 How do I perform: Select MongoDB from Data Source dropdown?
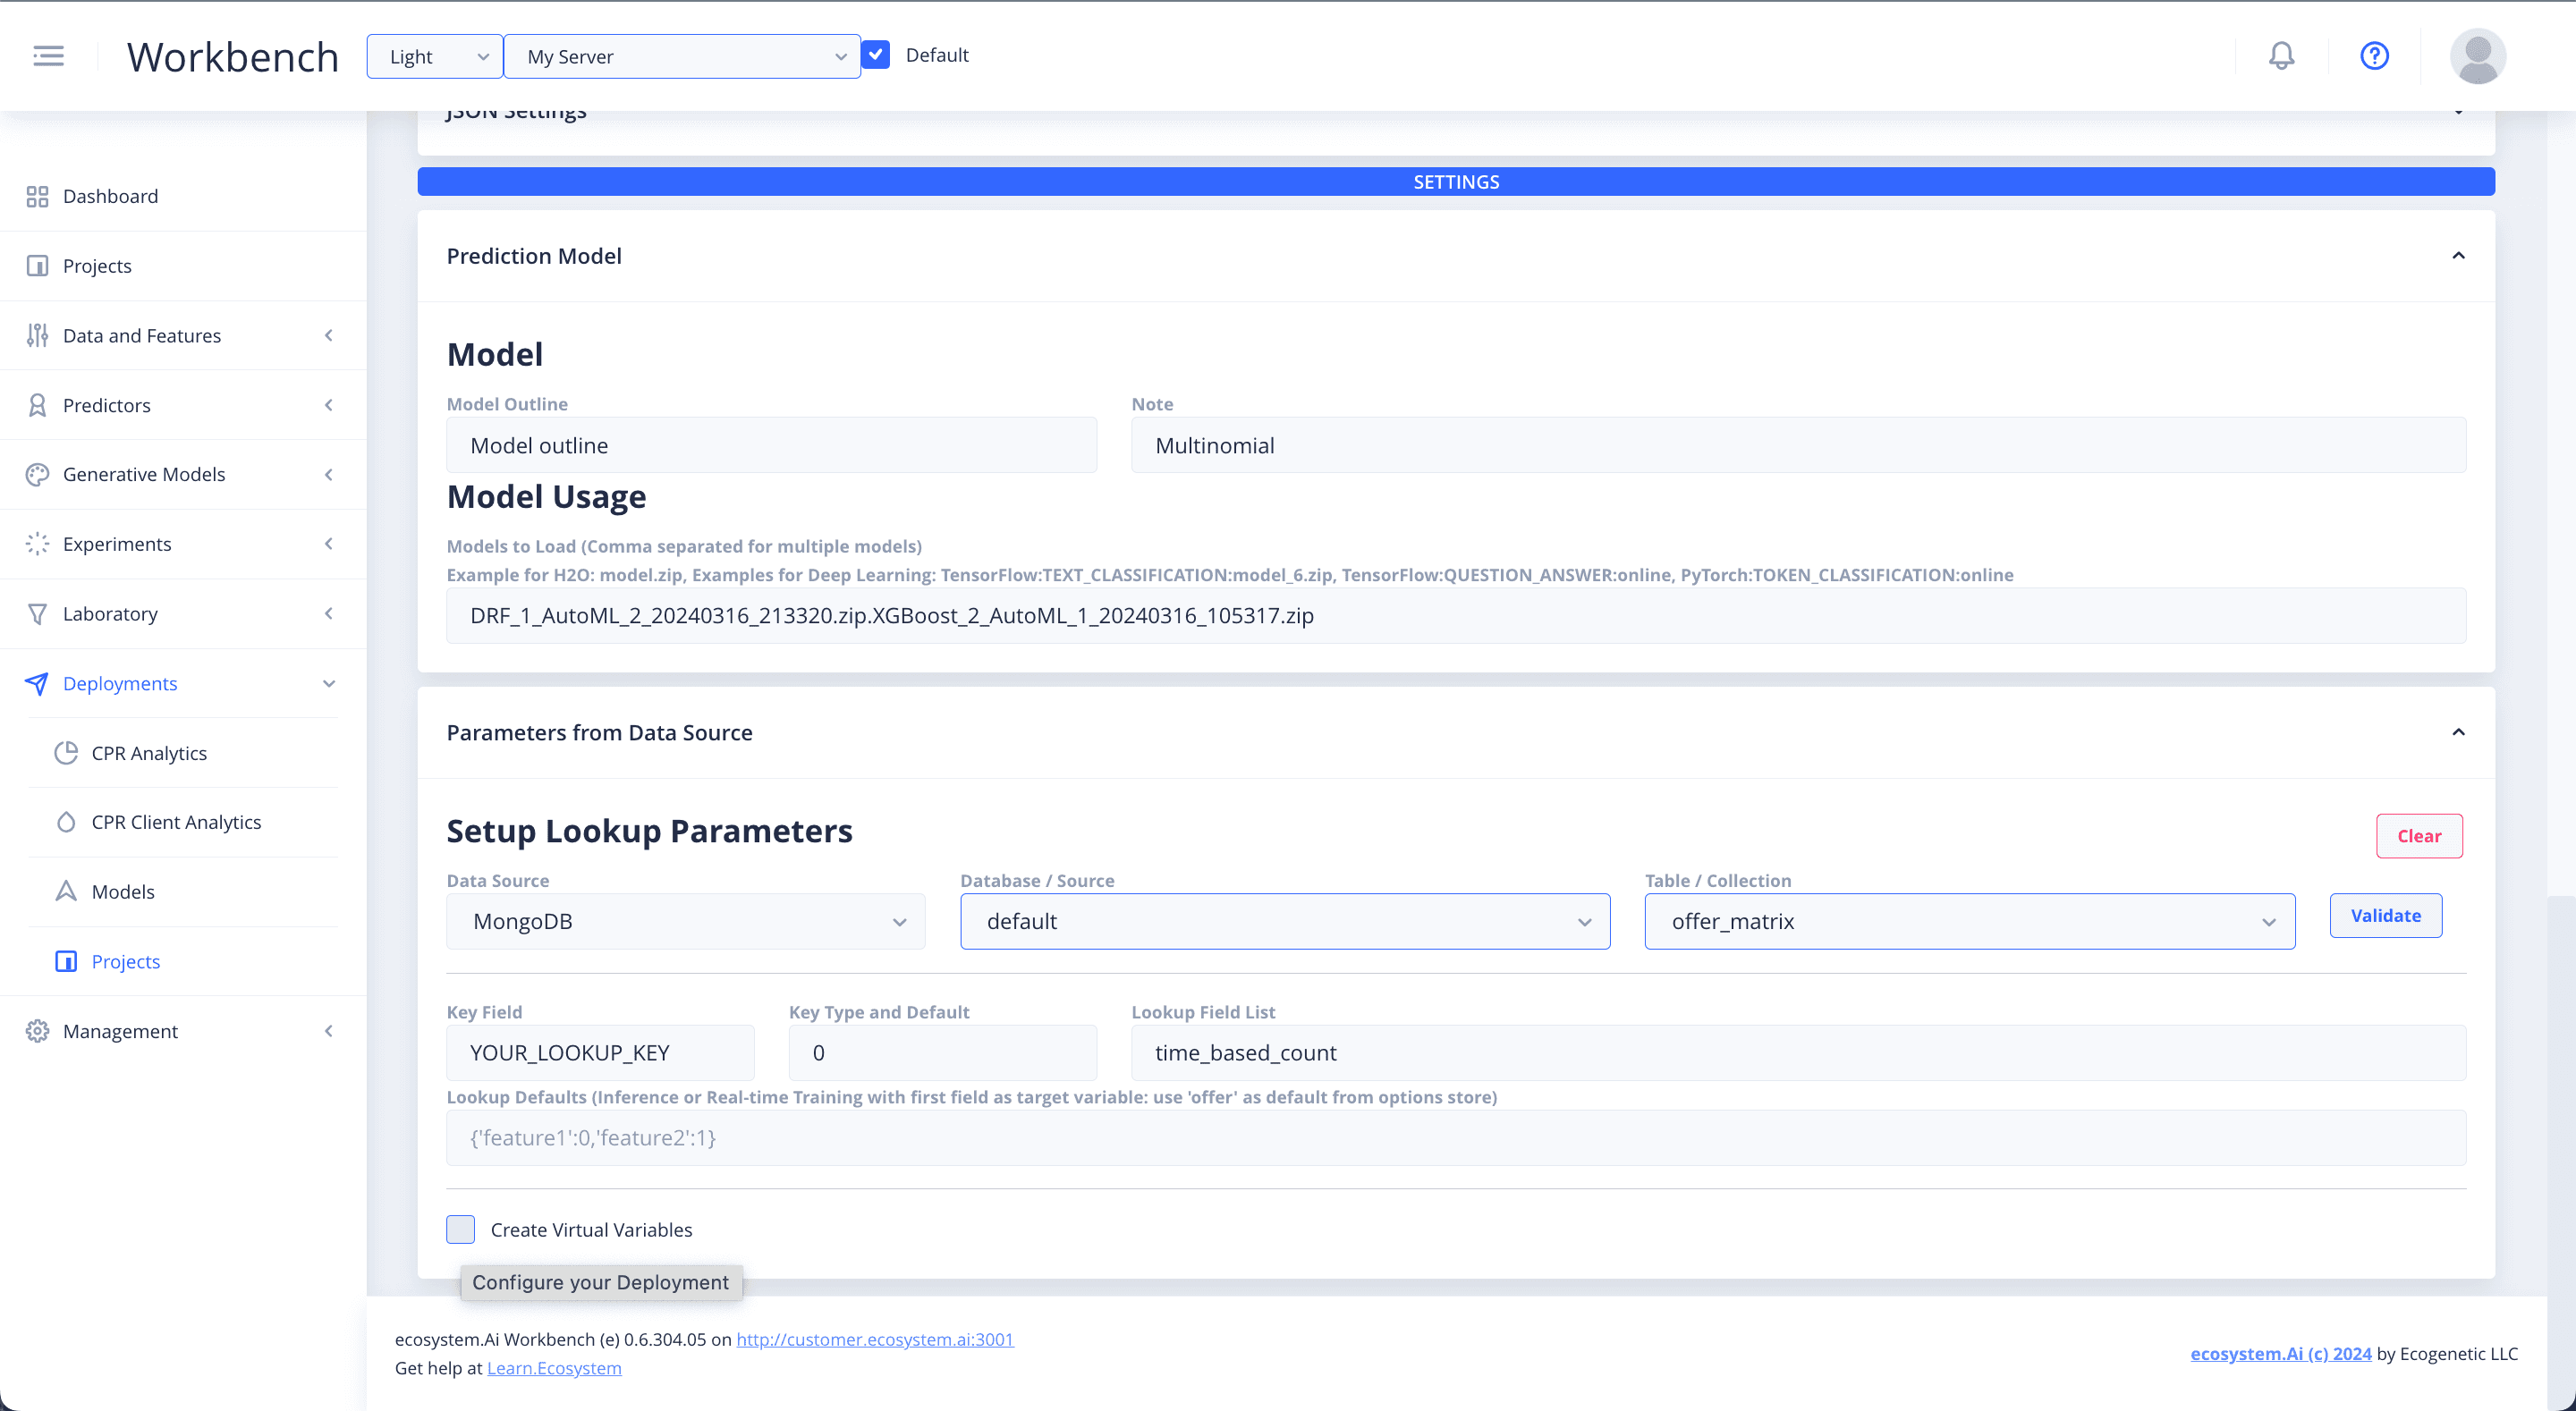coord(685,921)
